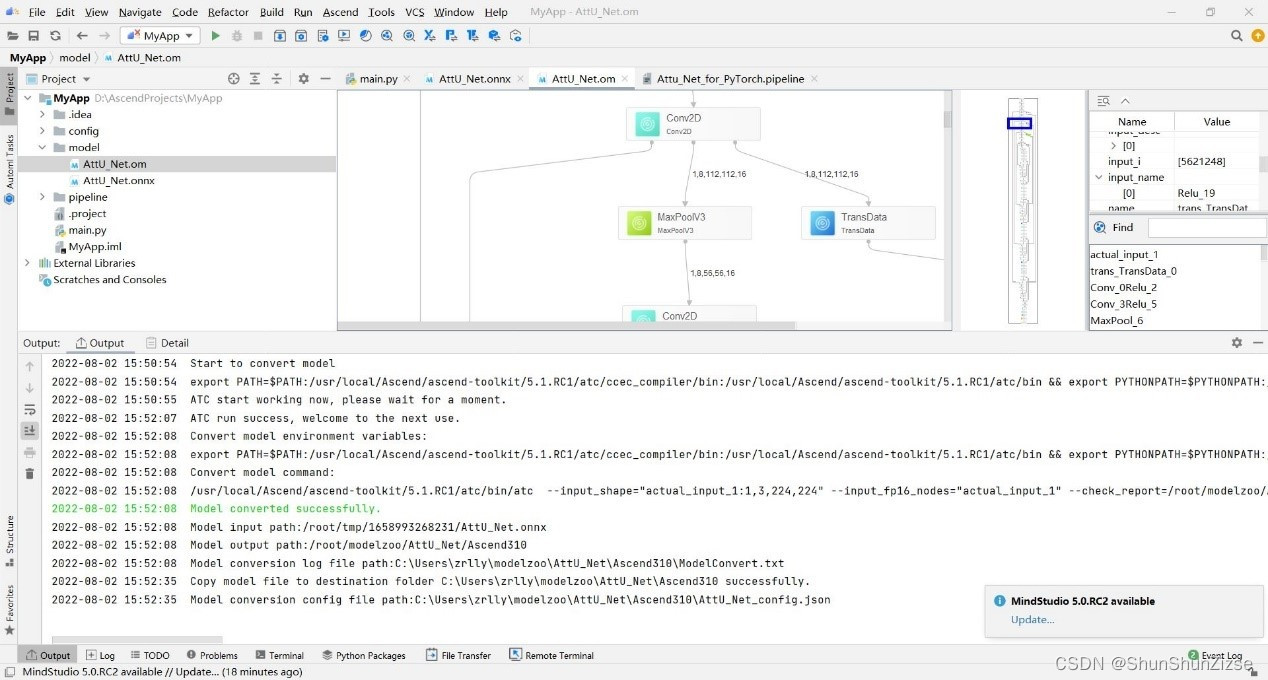This screenshot has width=1268, height=680.
Task: Save all via the floppy disk icon
Action: [x=33, y=35]
